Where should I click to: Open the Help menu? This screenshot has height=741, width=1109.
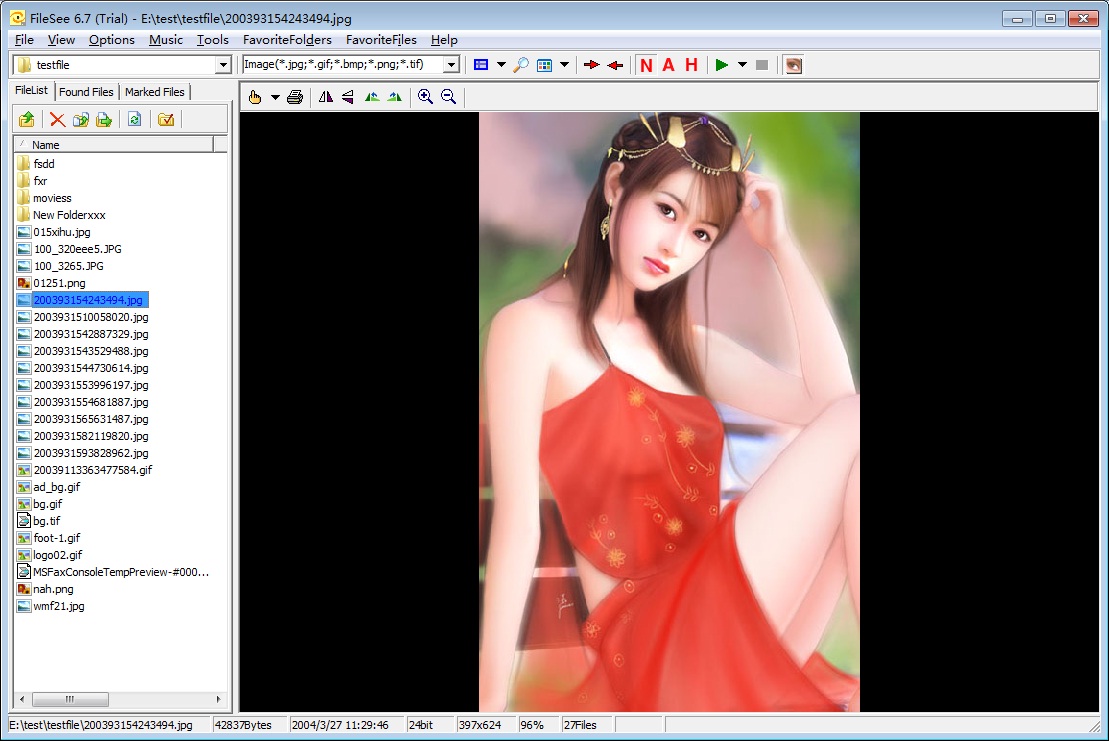click(444, 40)
